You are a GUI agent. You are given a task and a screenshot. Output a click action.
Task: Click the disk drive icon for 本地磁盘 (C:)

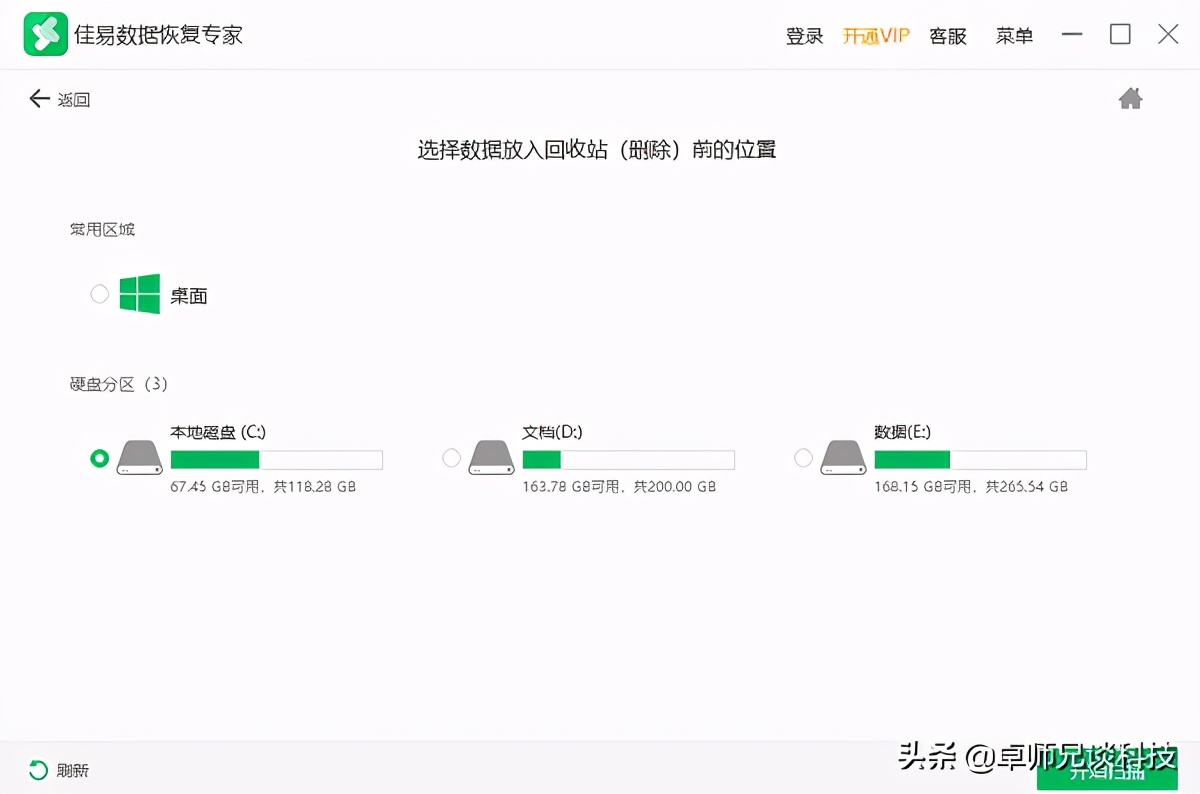[140, 456]
